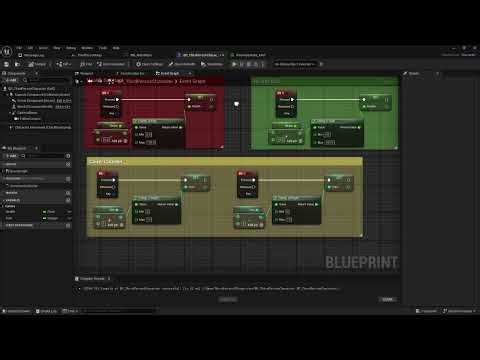
Task: Open the Edit menu
Action: (x=30, y=48)
